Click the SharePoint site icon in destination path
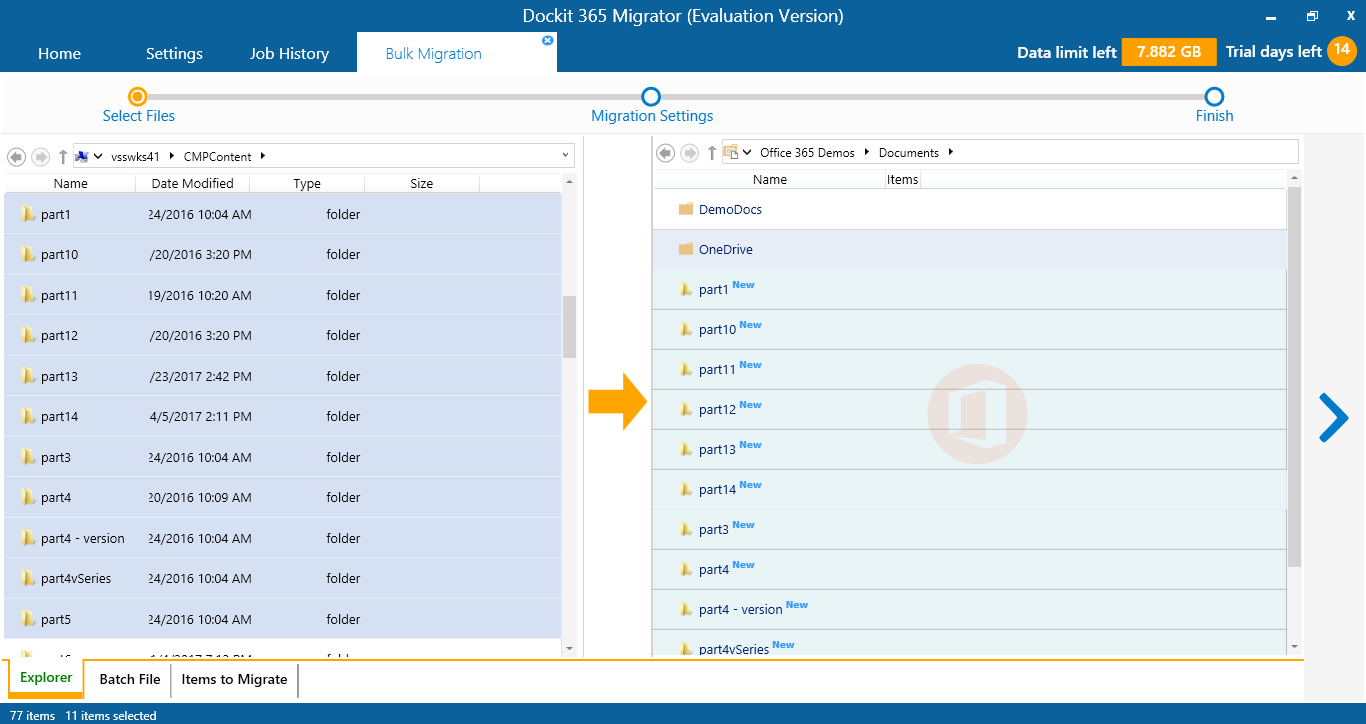This screenshot has height=724, width=1366. (x=731, y=152)
